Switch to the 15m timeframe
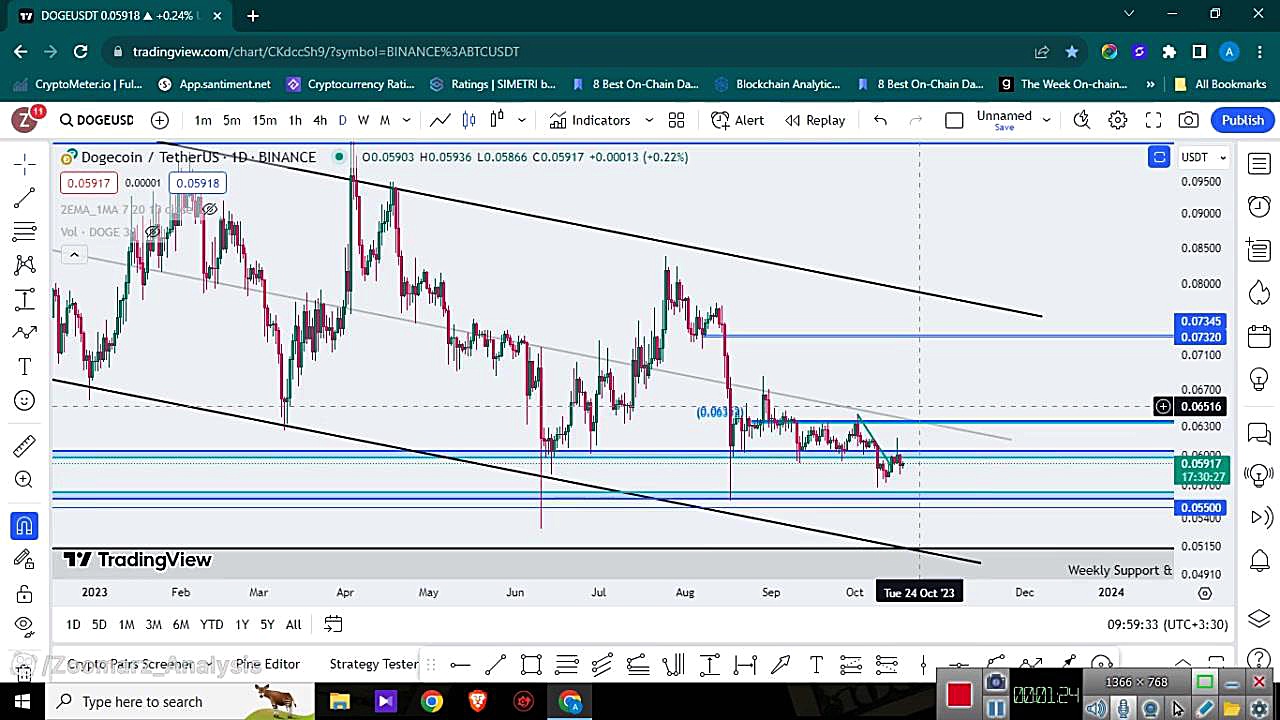This screenshot has width=1280, height=720. tap(264, 120)
